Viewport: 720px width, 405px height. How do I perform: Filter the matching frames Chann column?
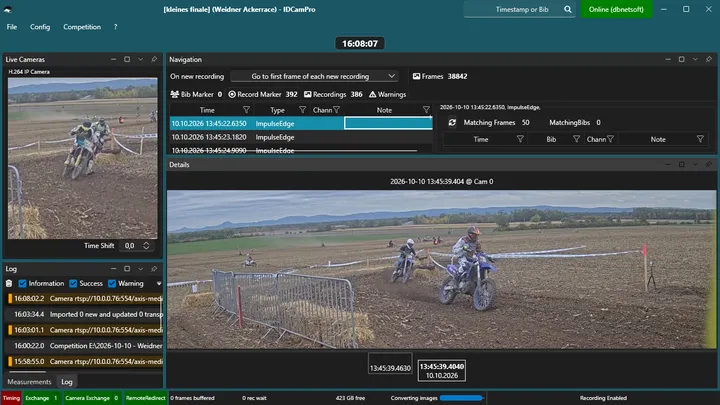pos(610,139)
